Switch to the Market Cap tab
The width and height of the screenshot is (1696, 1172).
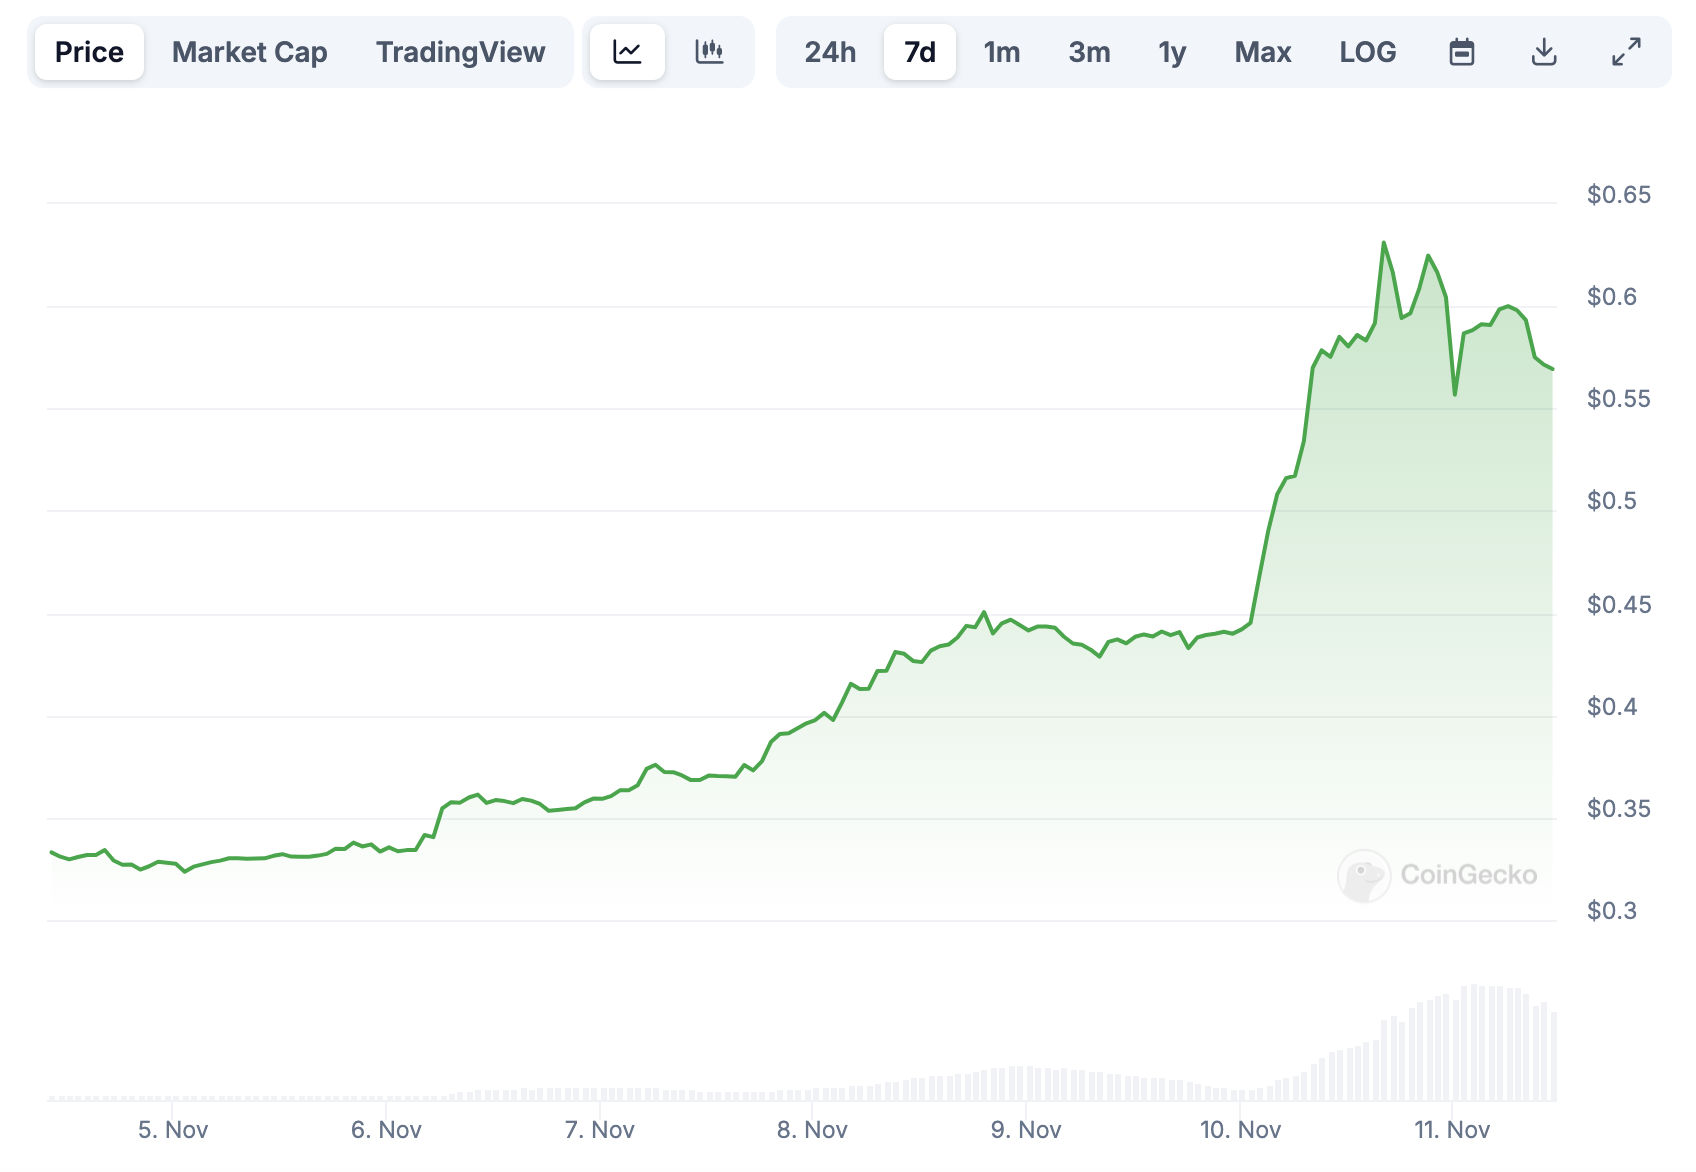(x=250, y=52)
